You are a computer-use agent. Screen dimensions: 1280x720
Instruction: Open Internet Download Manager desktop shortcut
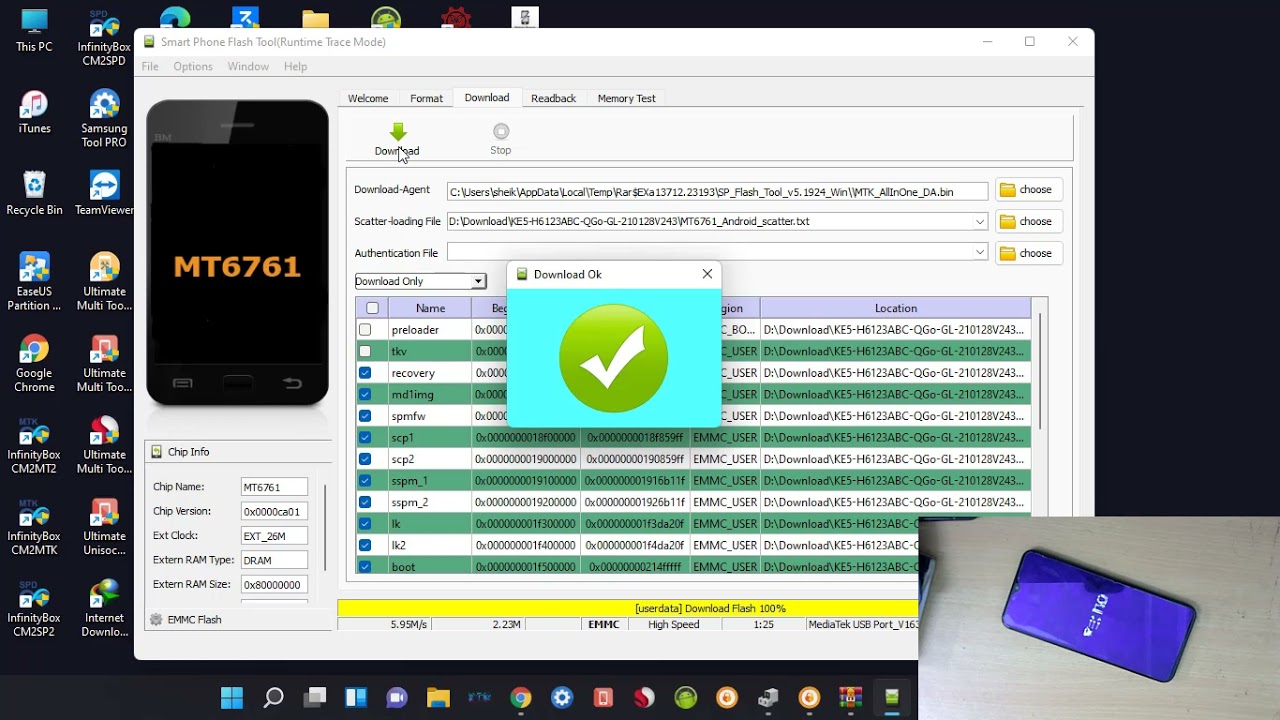coord(104,610)
